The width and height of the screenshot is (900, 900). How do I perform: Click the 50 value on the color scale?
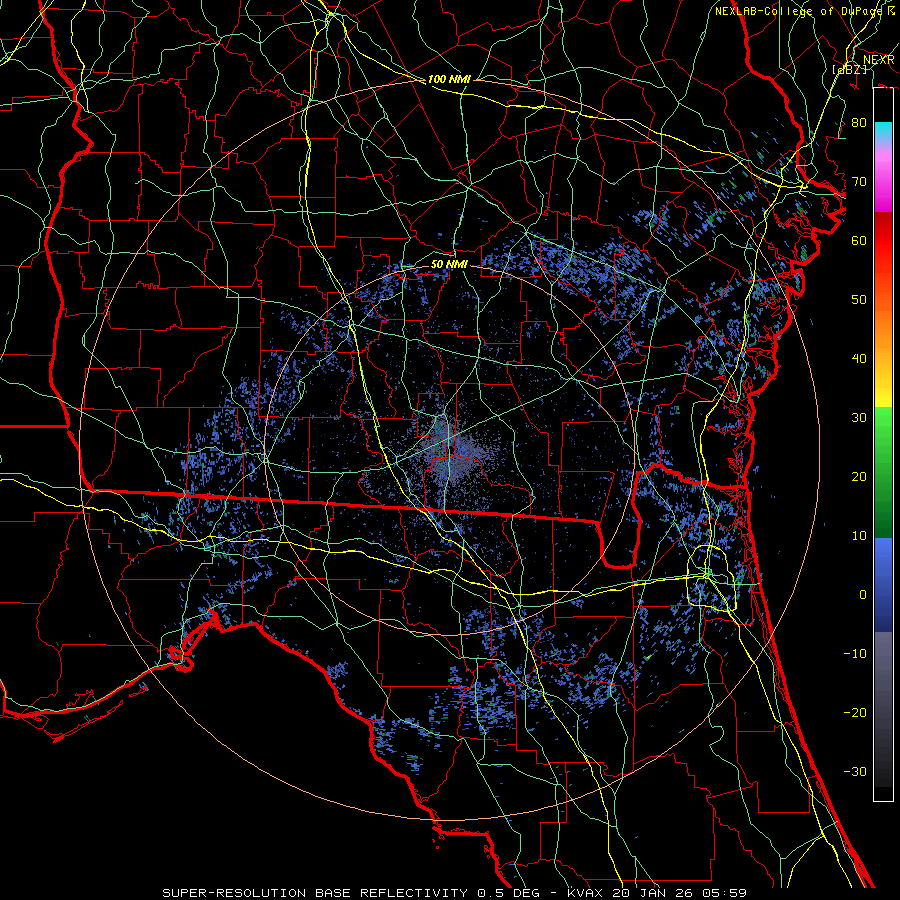pos(859,300)
